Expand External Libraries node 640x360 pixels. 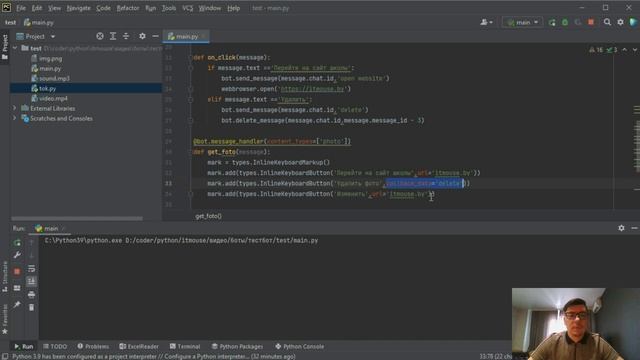(x=15, y=108)
